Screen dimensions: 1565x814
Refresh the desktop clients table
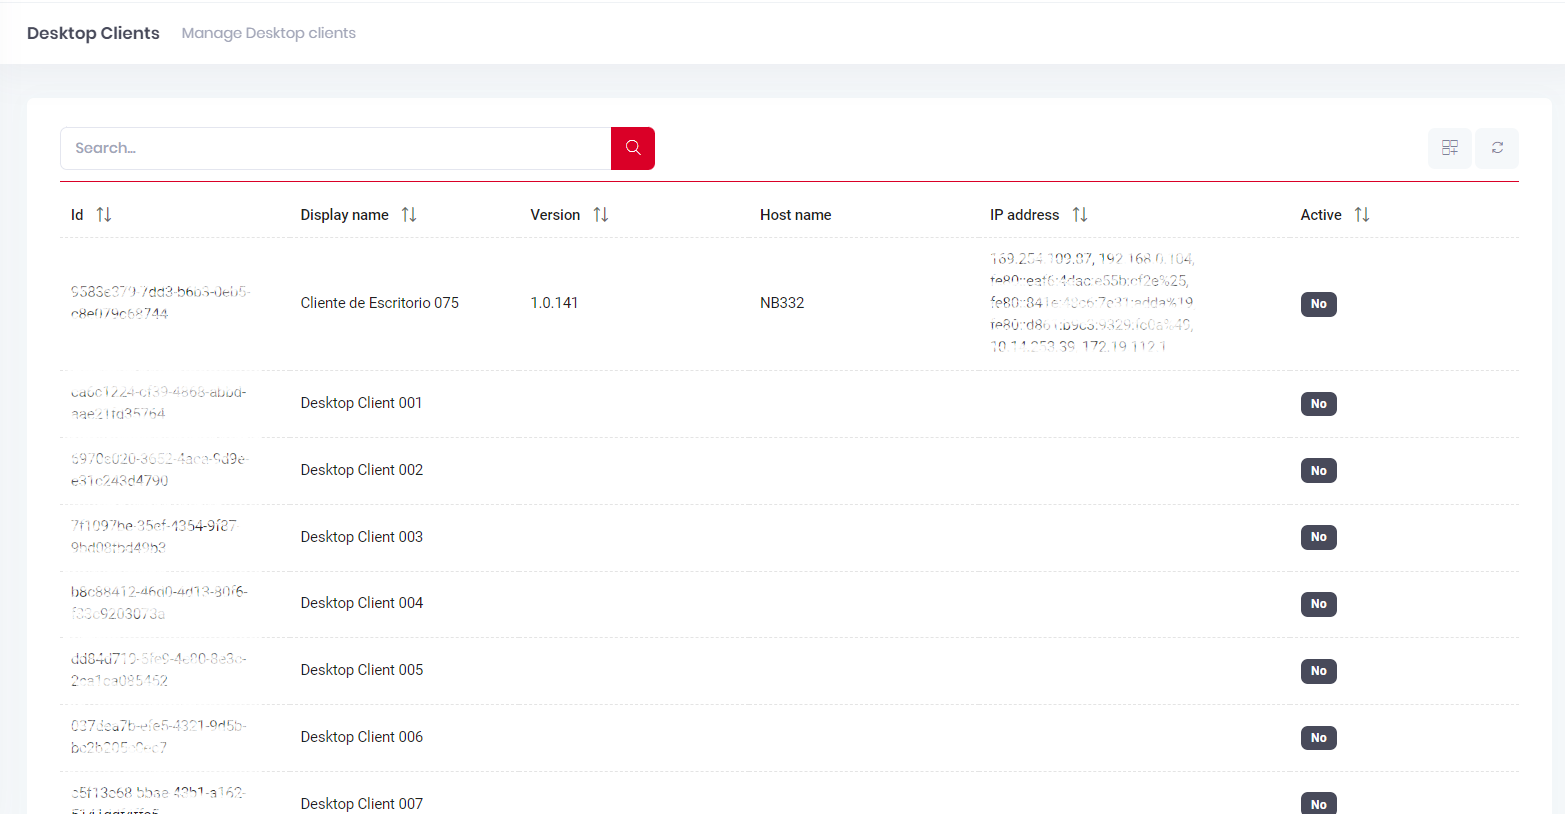pyautogui.click(x=1497, y=148)
